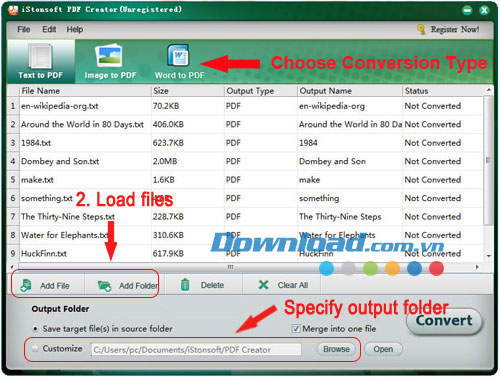Select the Image to PDF conversion type
The height and width of the screenshot is (379, 500).
[110, 62]
